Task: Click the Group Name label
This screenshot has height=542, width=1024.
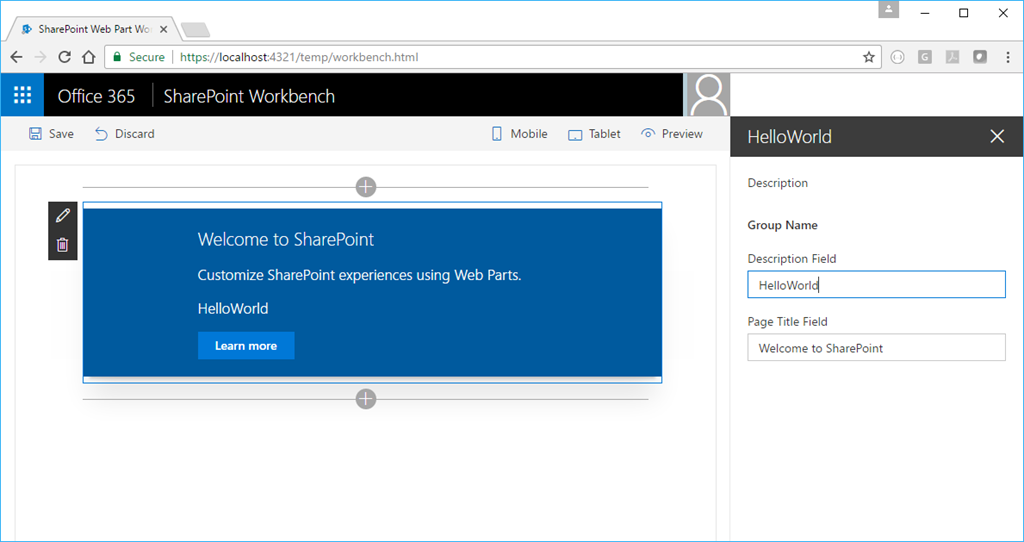Action: pyautogui.click(x=782, y=225)
